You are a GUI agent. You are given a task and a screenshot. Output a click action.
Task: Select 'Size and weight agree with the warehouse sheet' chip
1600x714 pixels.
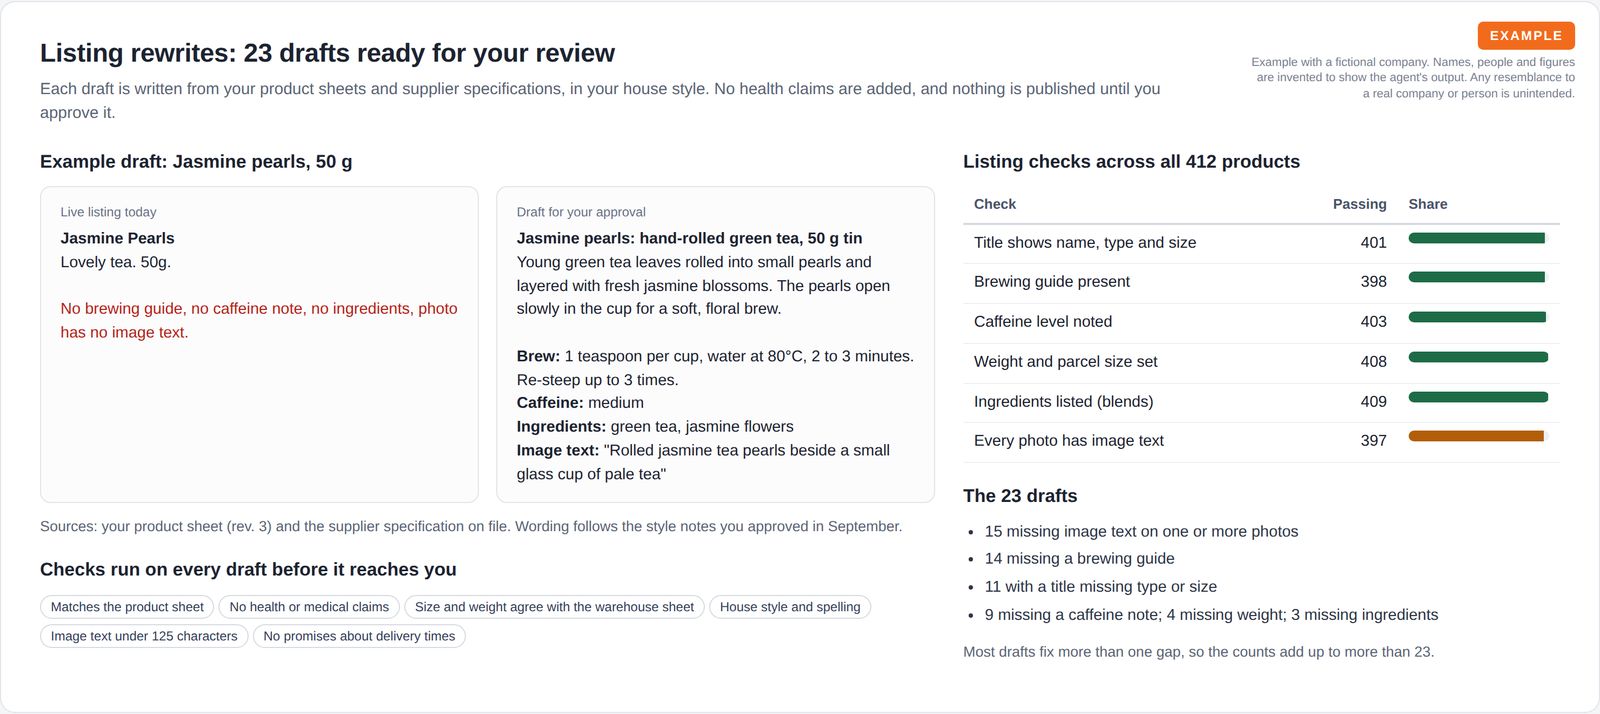click(x=554, y=607)
